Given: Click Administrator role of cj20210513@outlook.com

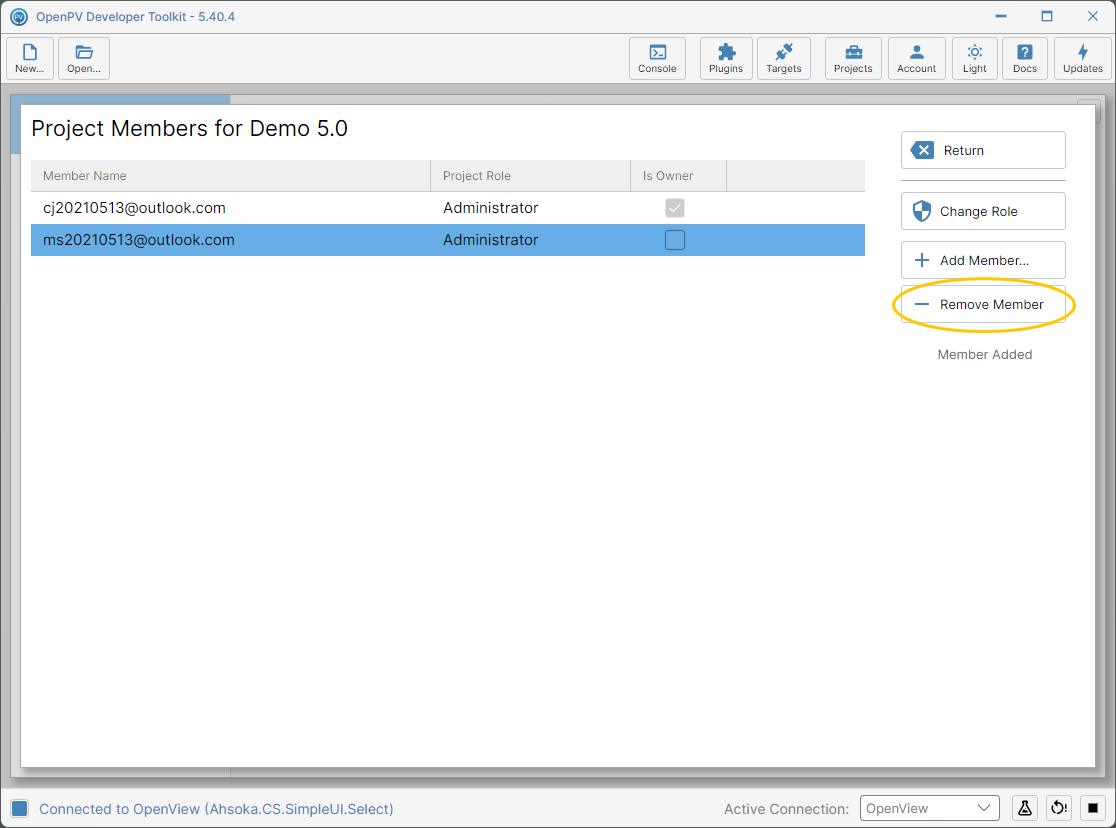Looking at the screenshot, I should point(490,208).
